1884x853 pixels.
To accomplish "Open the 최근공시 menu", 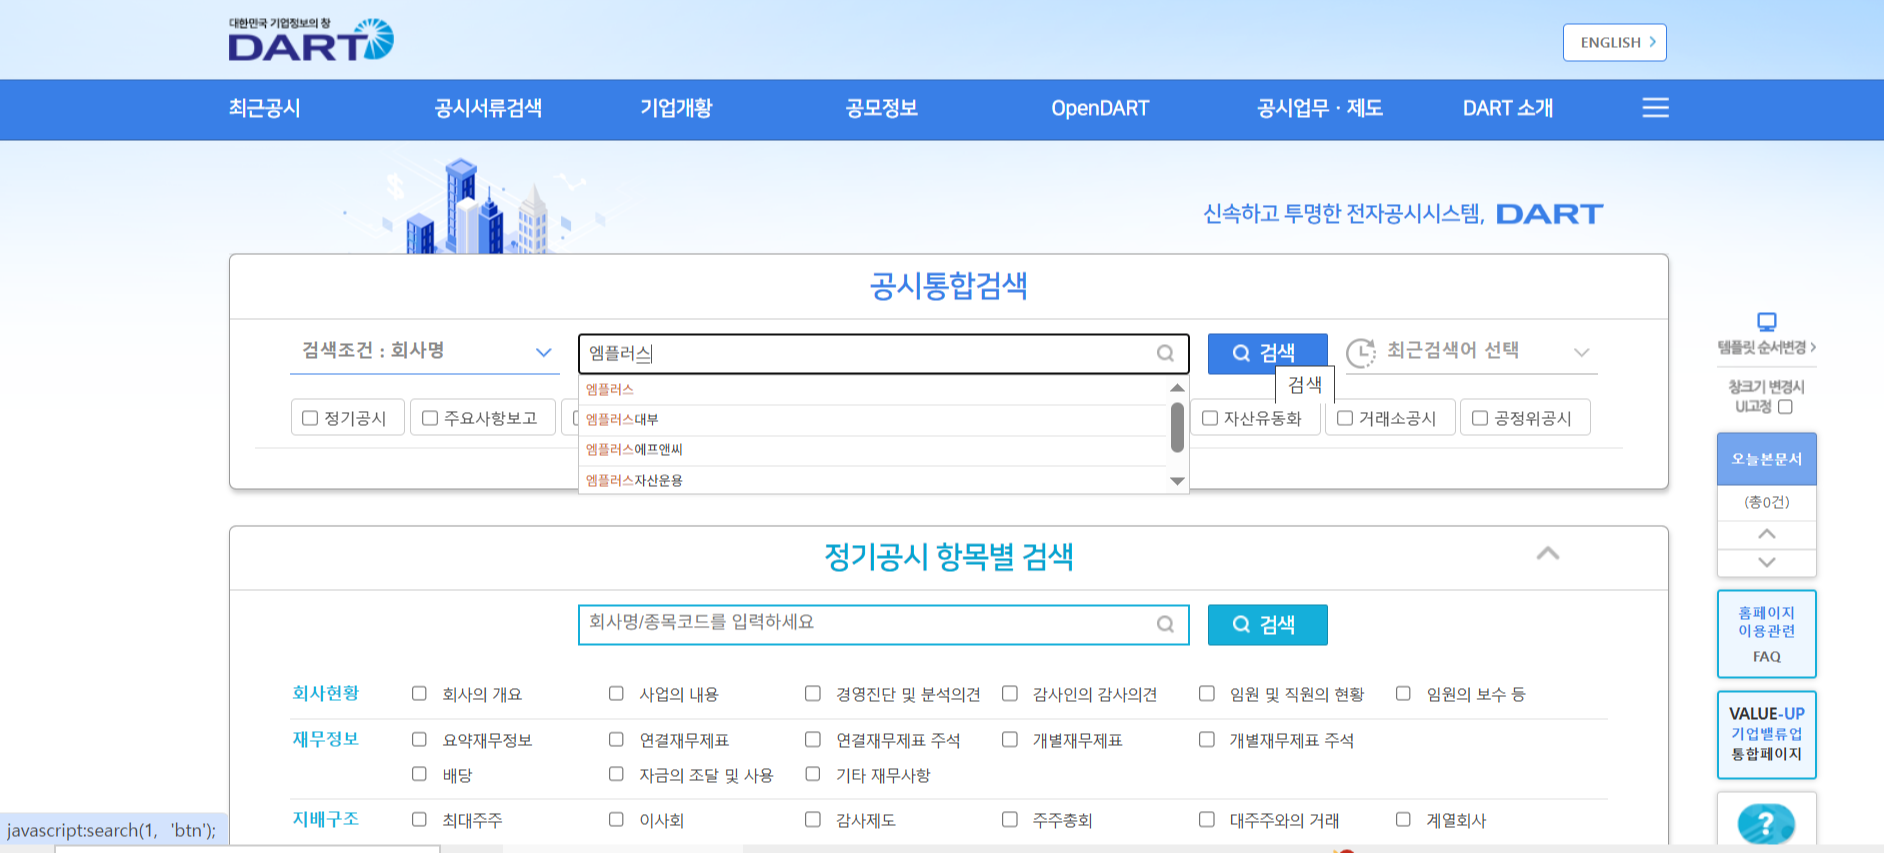I will coord(264,108).
